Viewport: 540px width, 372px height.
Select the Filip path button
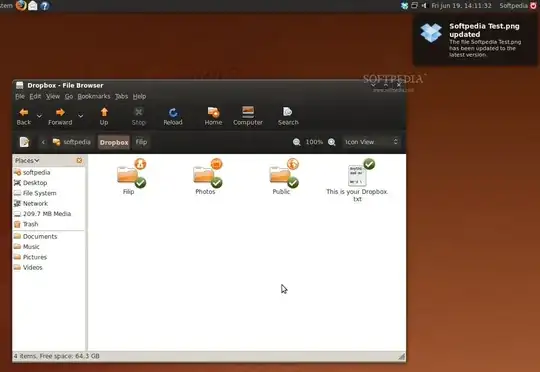141,142
